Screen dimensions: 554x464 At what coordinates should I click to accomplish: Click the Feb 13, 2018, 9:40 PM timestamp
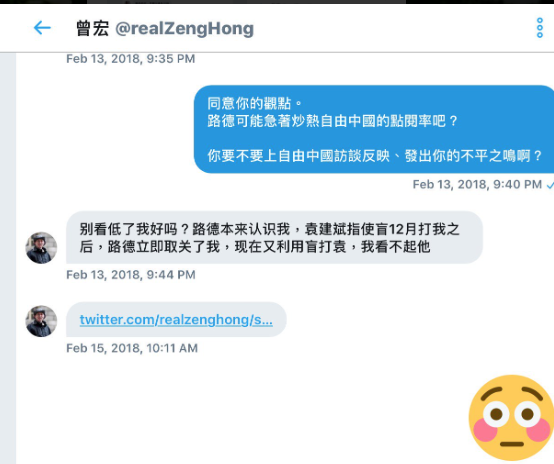click(x=477, y=184)
